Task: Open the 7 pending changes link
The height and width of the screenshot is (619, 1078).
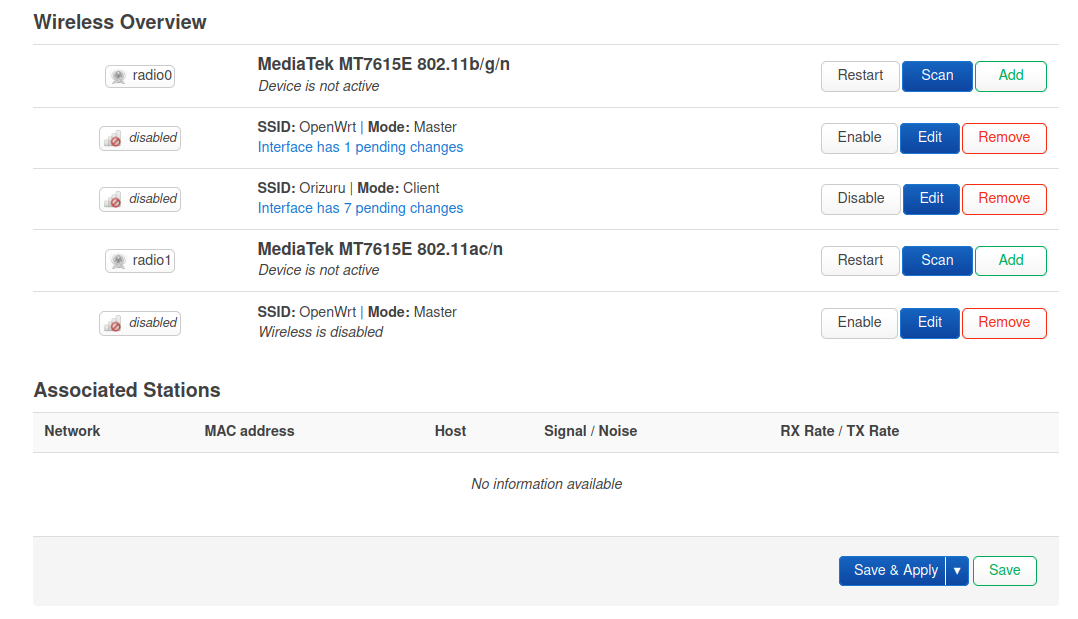Action: pos(360,208)
